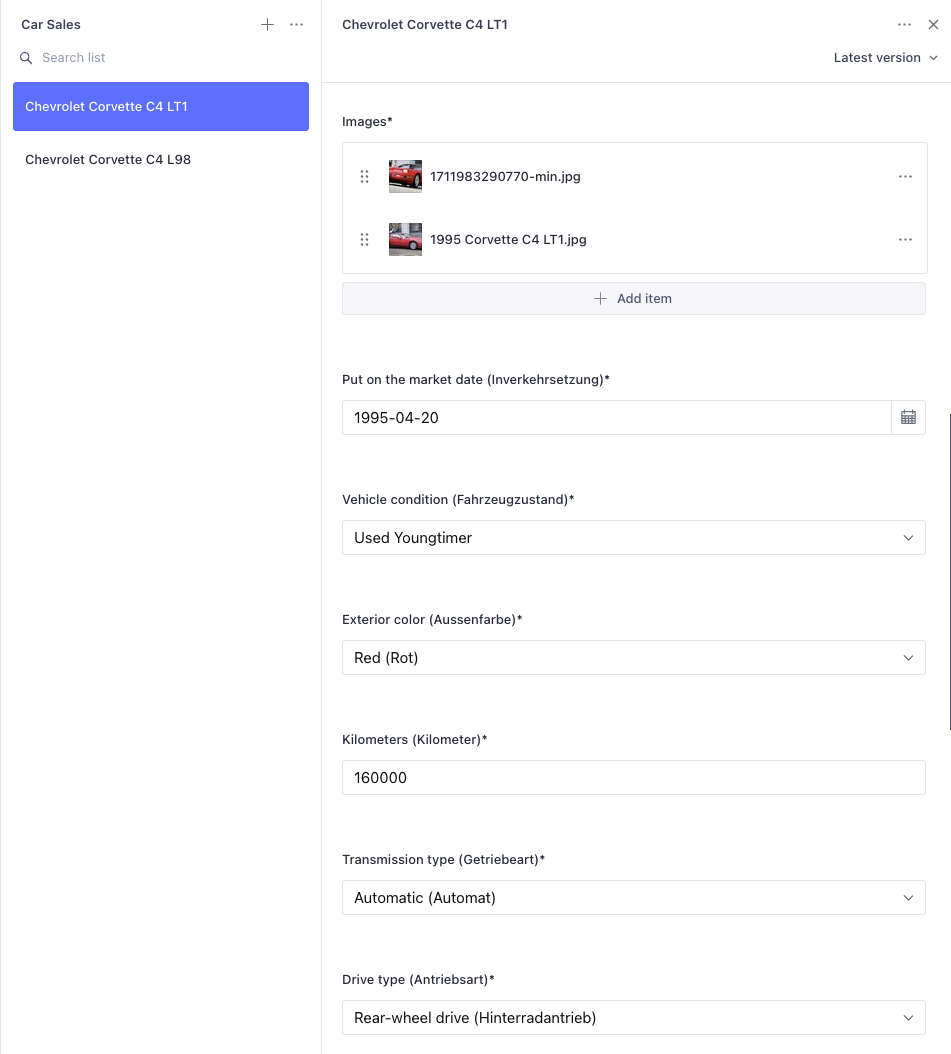The image size is (951, 1054).
Task: Select Chevrolet Corvette C4 LT1 list item
Action: pyautogui.click(x=161, y=106)
